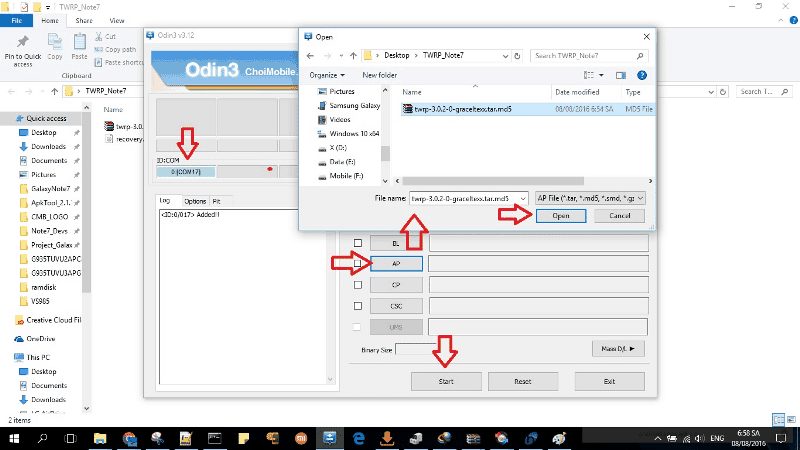The height and width of the screenshot is (450, 800).
Task: Click the search magnifier in Open dialog
Action: click(640, 56)
